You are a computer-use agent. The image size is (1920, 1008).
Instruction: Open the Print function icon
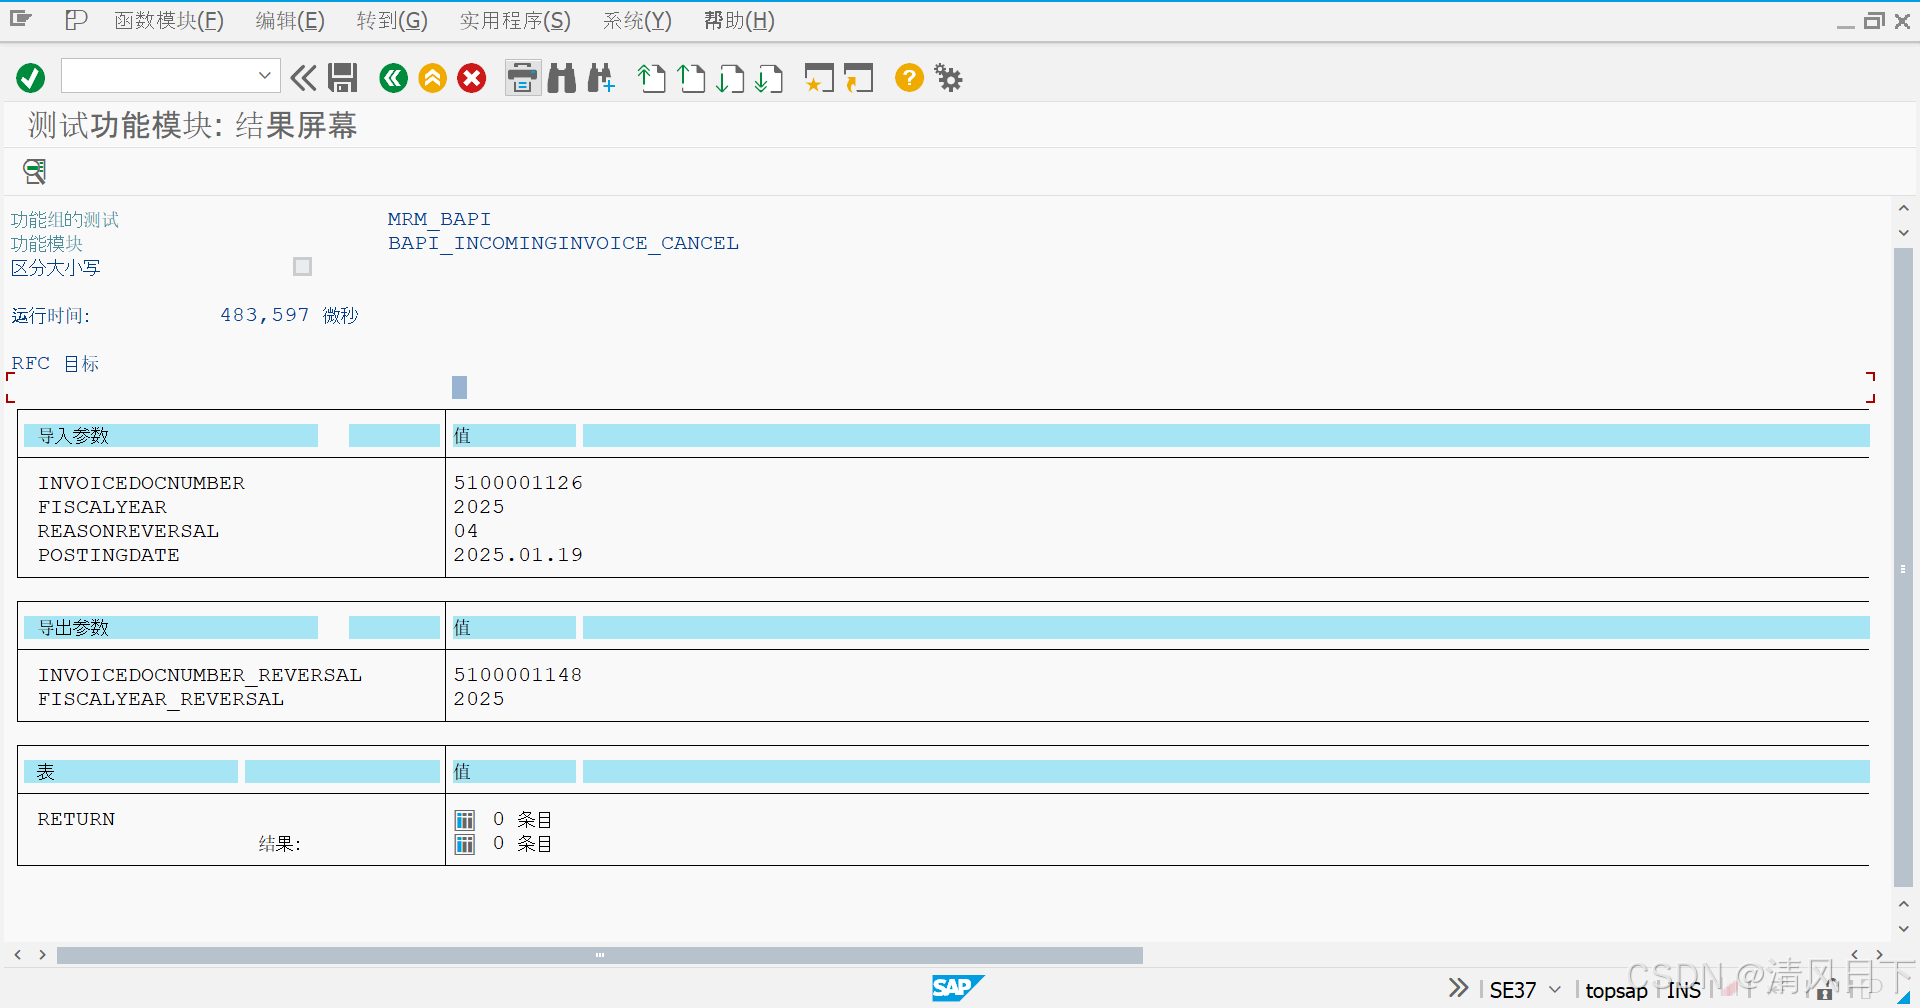click(x=521, y=78)
